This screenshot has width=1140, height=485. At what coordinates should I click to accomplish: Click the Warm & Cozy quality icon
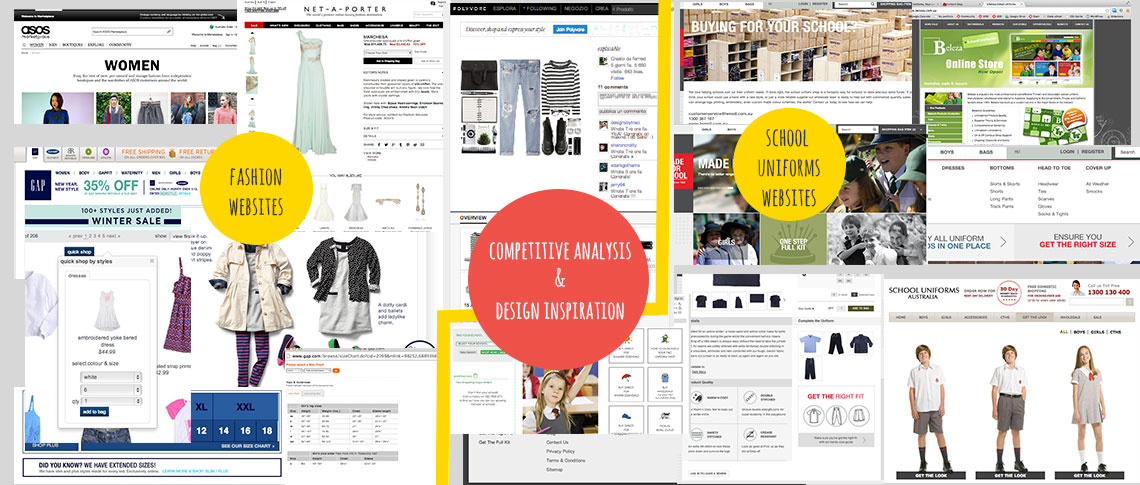[x=697, y=397]
